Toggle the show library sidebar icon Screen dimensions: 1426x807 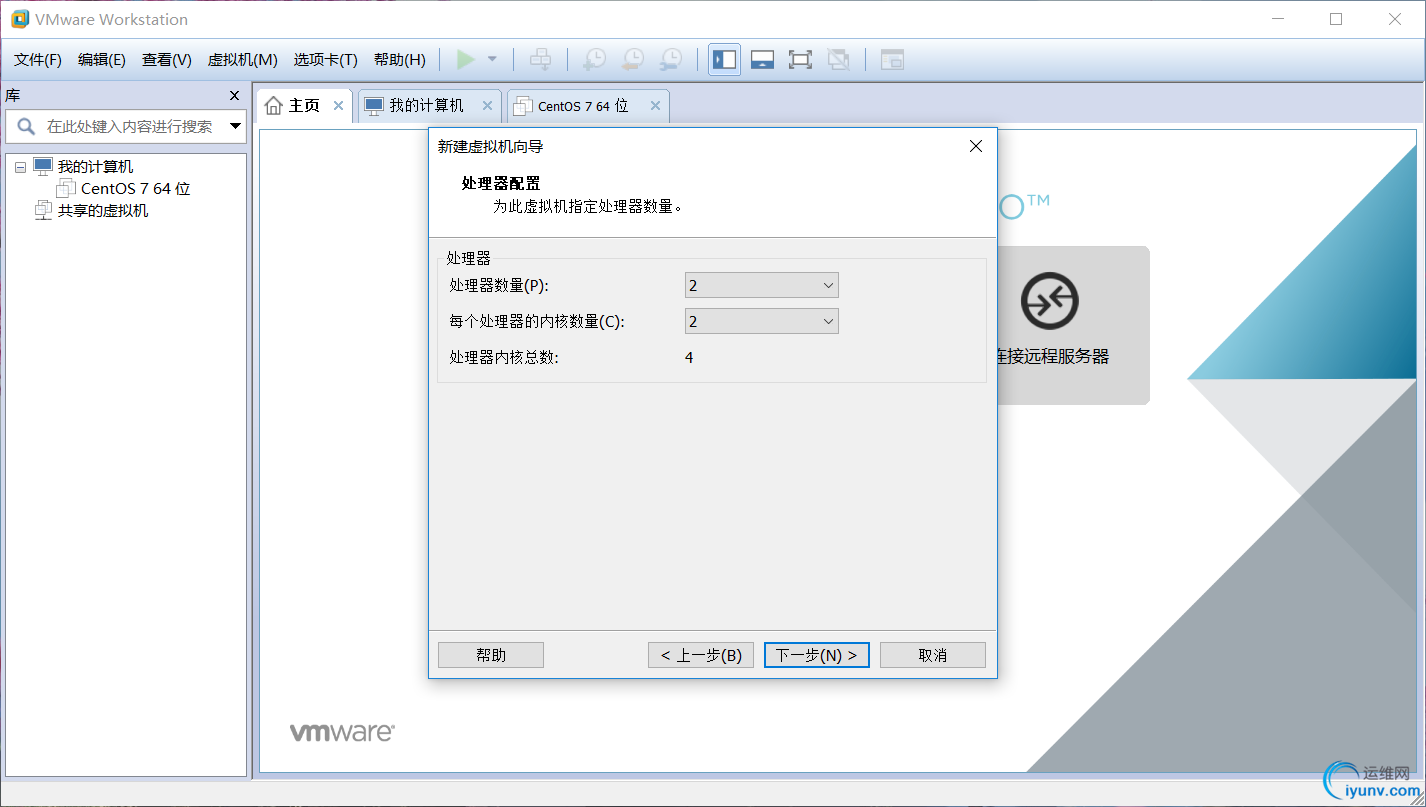(724, 60)
